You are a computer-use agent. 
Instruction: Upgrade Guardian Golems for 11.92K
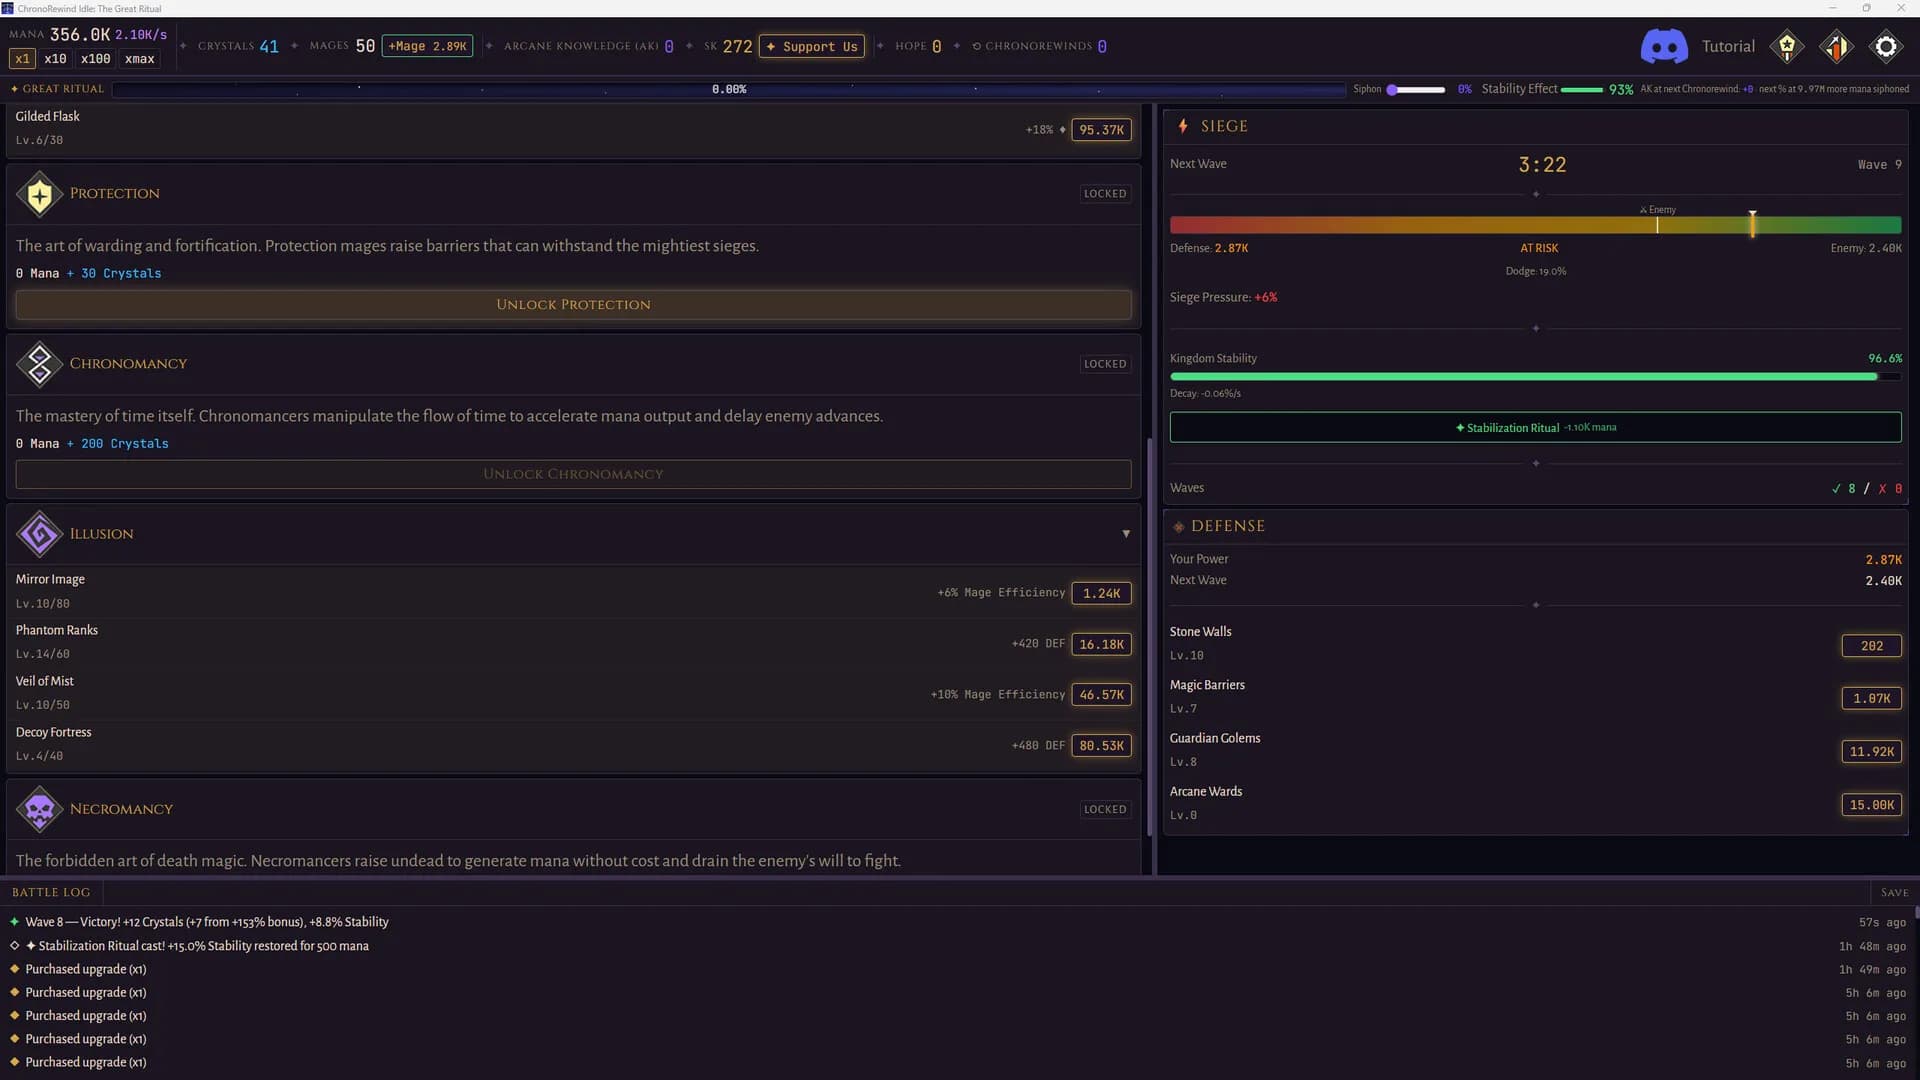[x=1871, y=752]
